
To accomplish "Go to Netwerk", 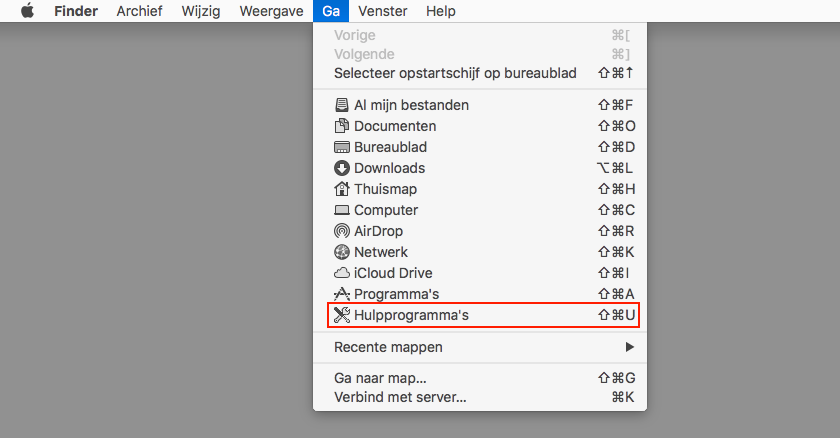I will (x=480, y=252).
